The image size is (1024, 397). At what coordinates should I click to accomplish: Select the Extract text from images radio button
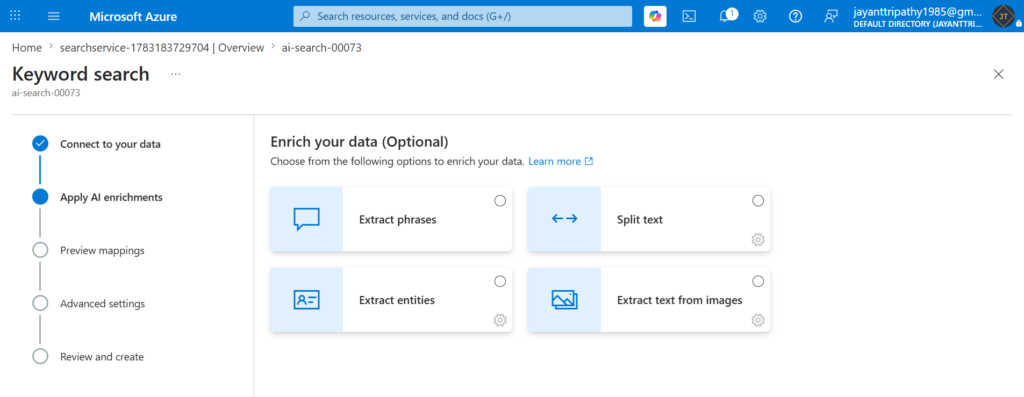pyautogui.click(x=758, y=281)
